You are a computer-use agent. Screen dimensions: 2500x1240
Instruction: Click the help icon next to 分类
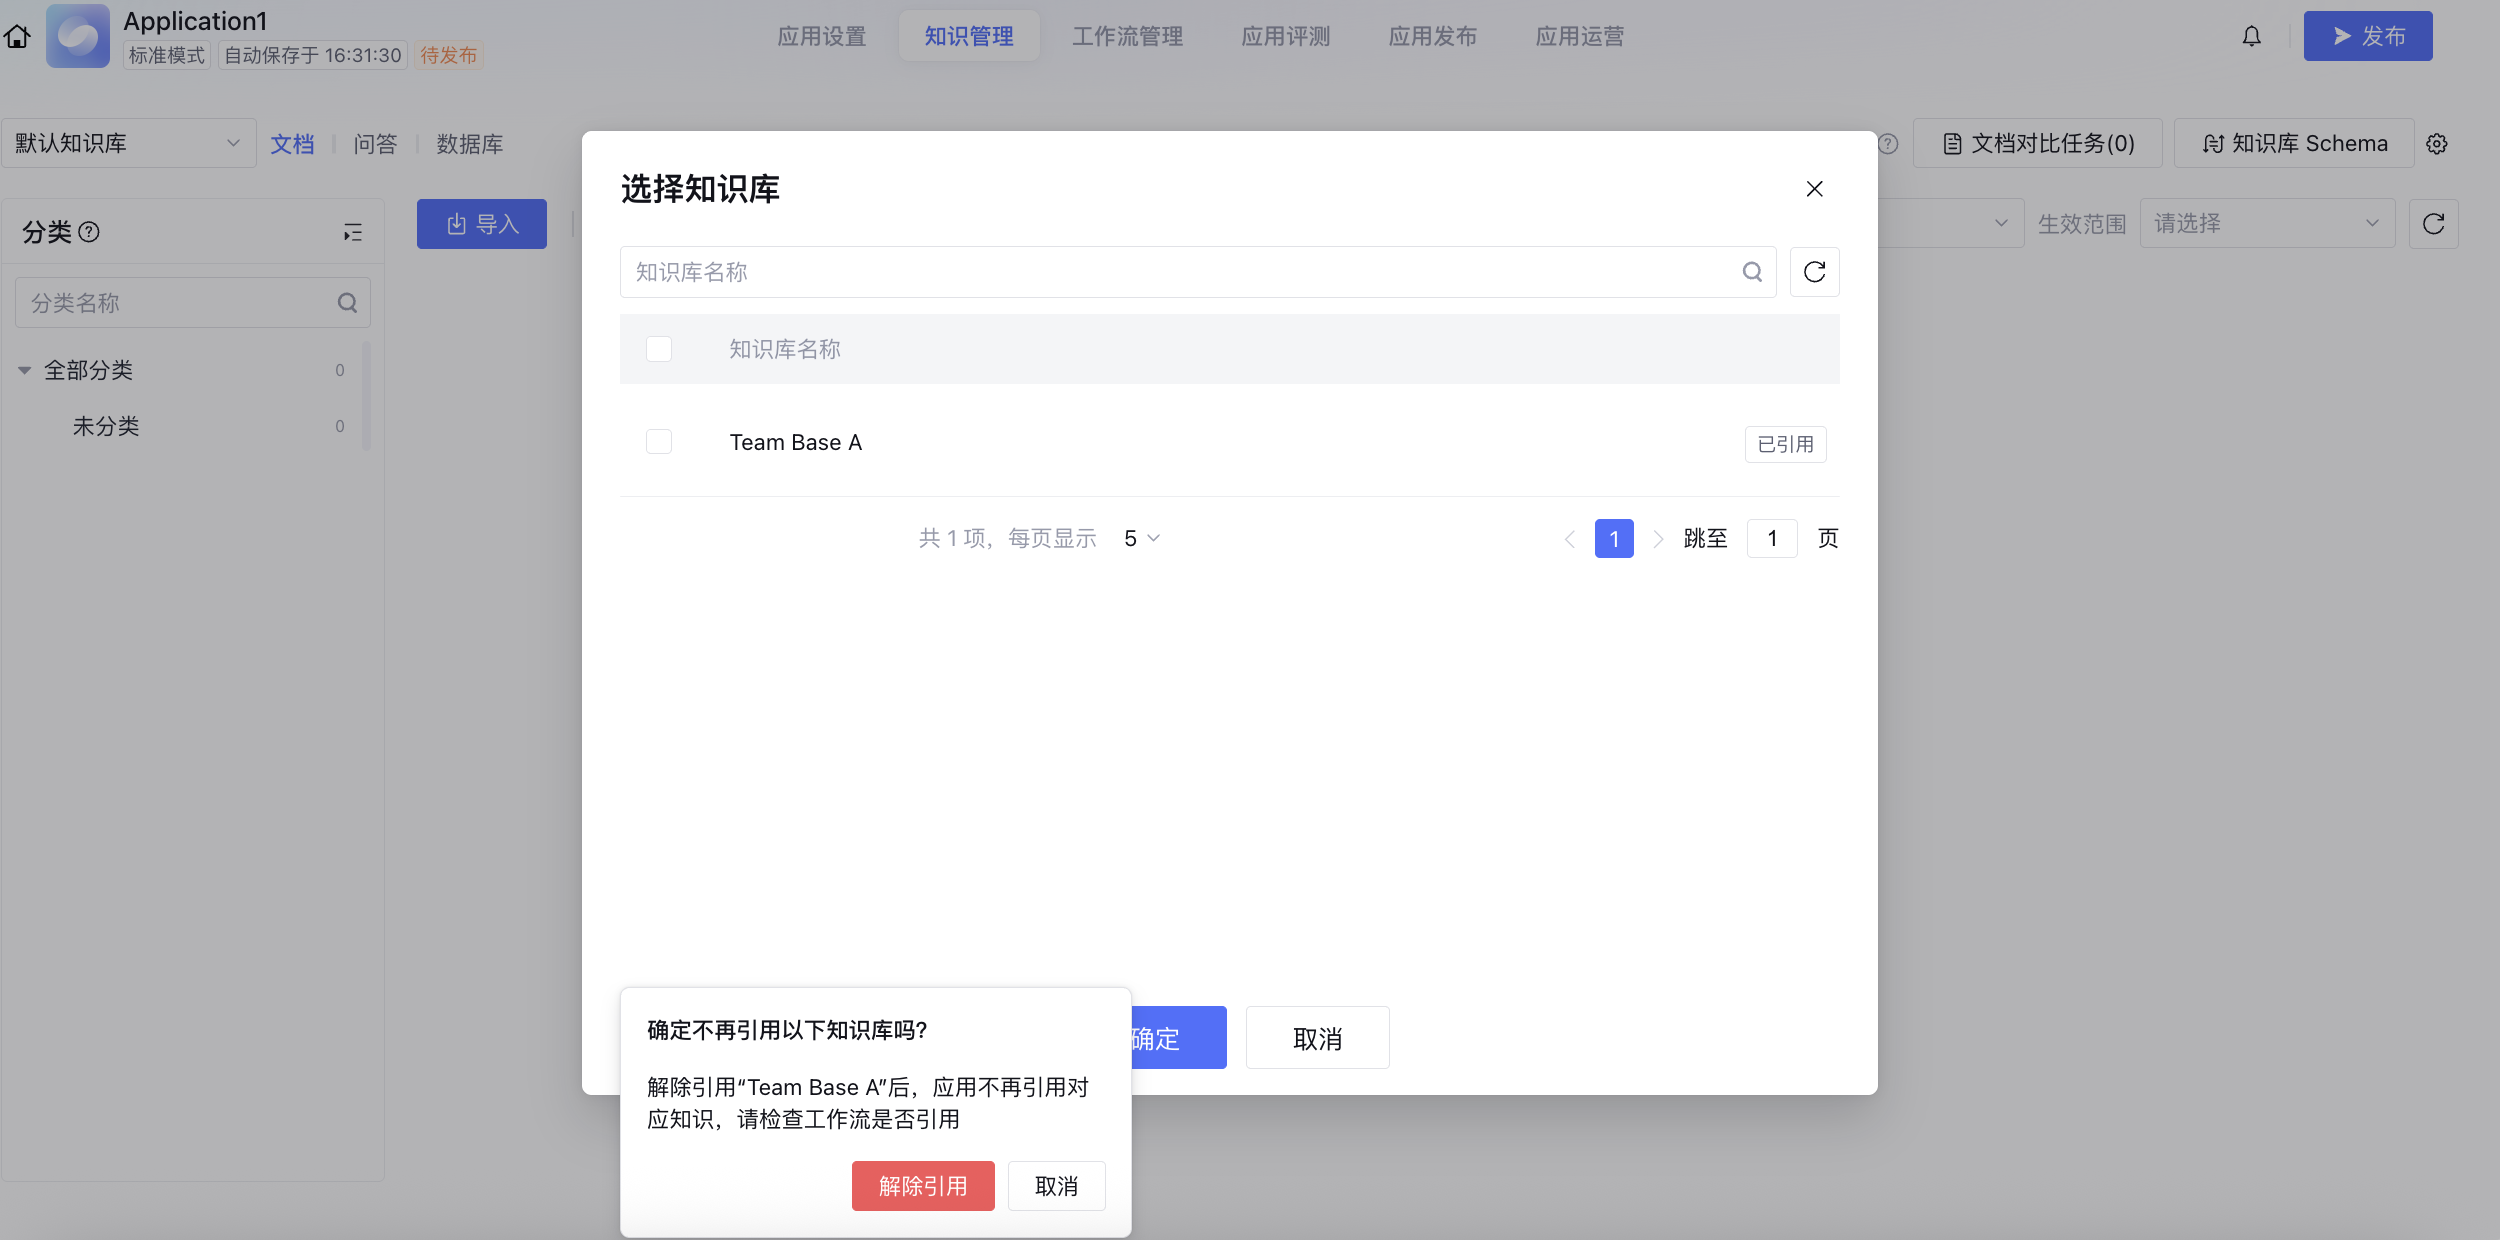[89, 232]
